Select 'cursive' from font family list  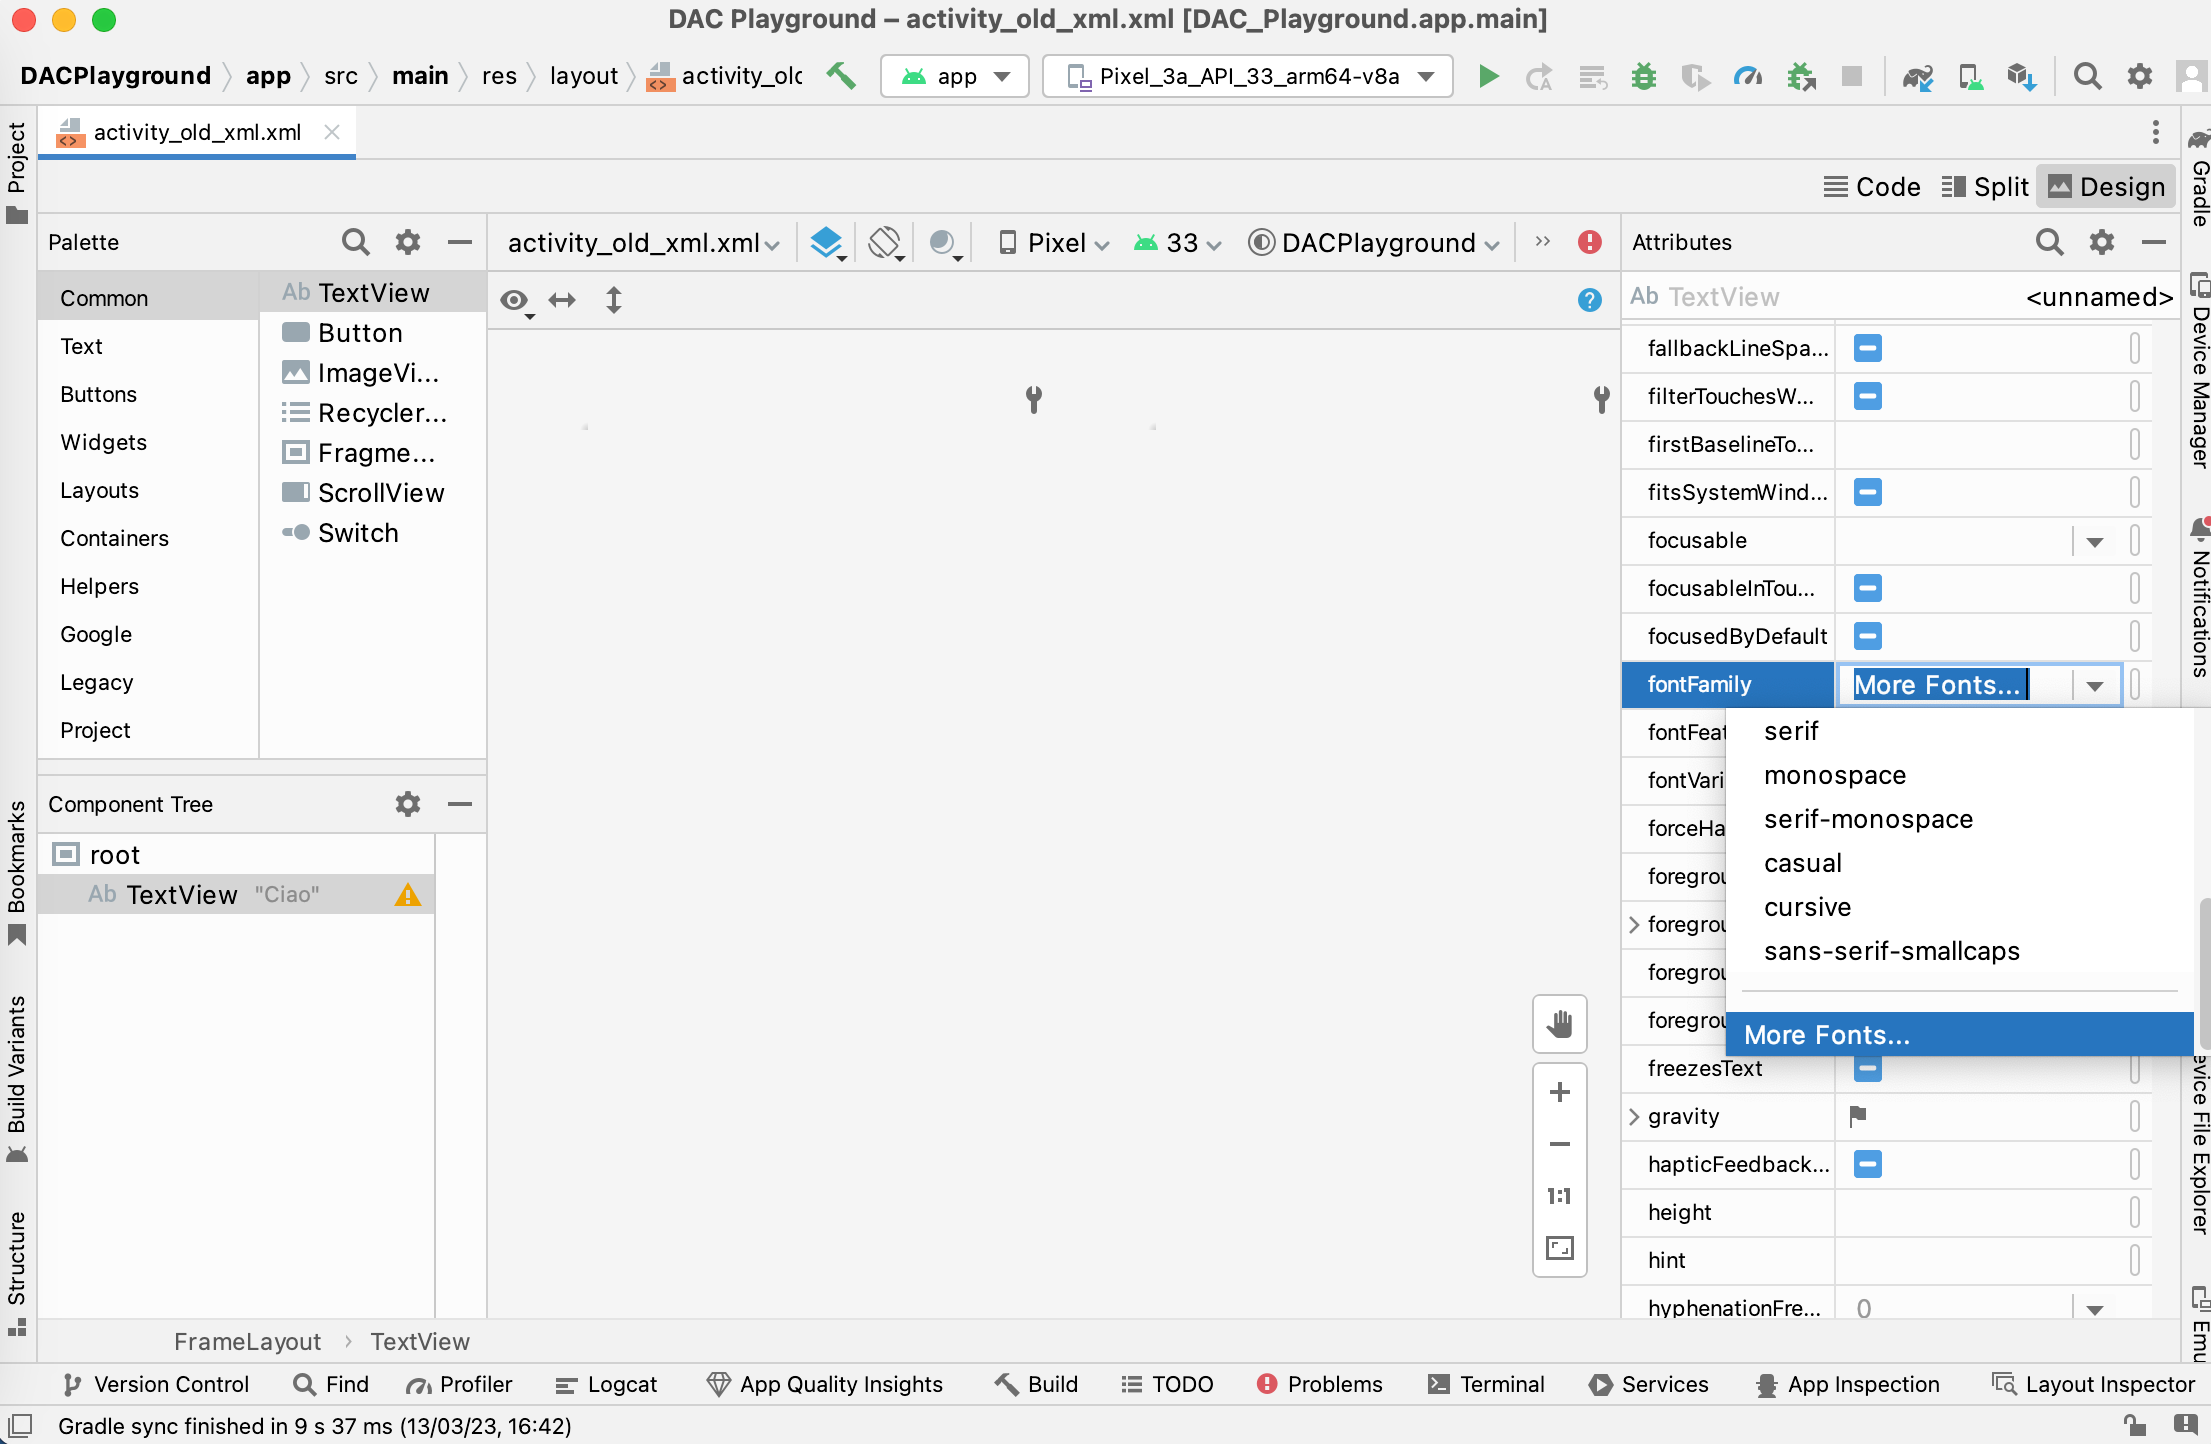click(1810, 906)
